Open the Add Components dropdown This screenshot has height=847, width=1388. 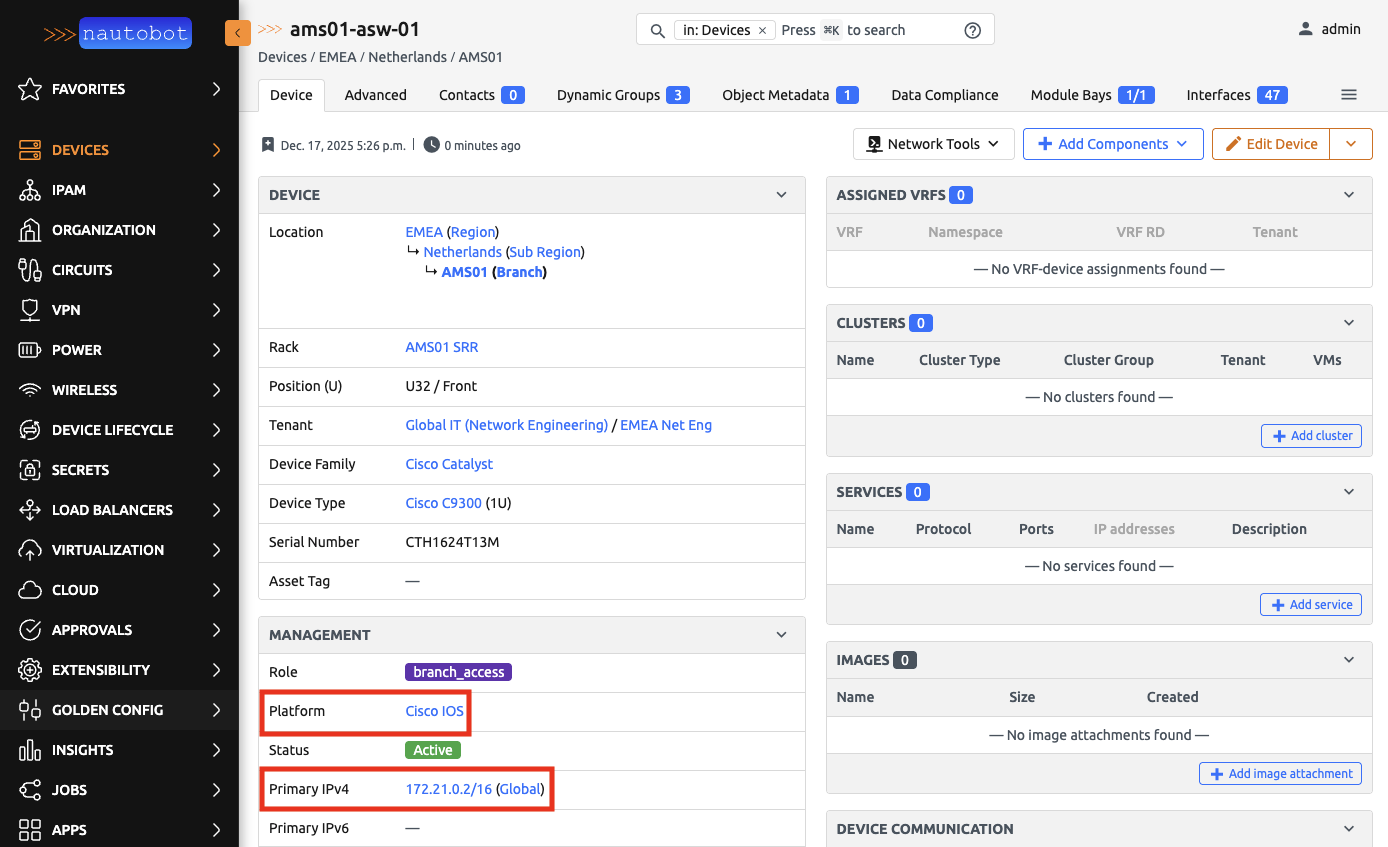coord(1112,144)
